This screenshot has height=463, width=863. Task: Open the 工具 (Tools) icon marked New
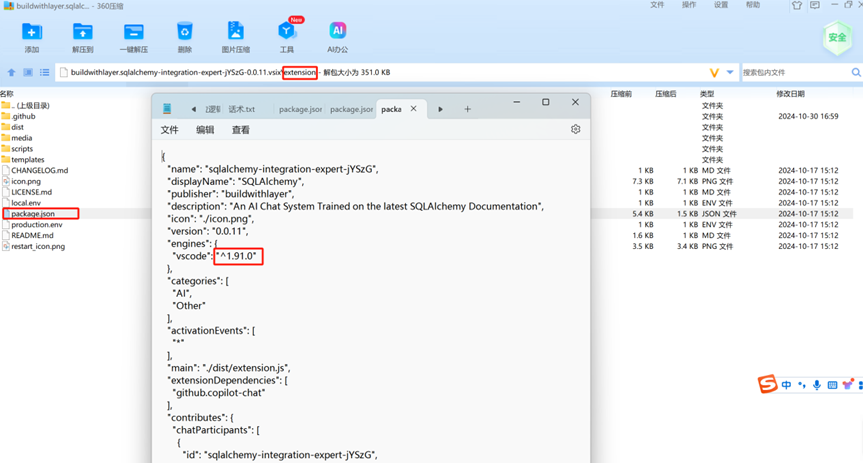point(287,35)
